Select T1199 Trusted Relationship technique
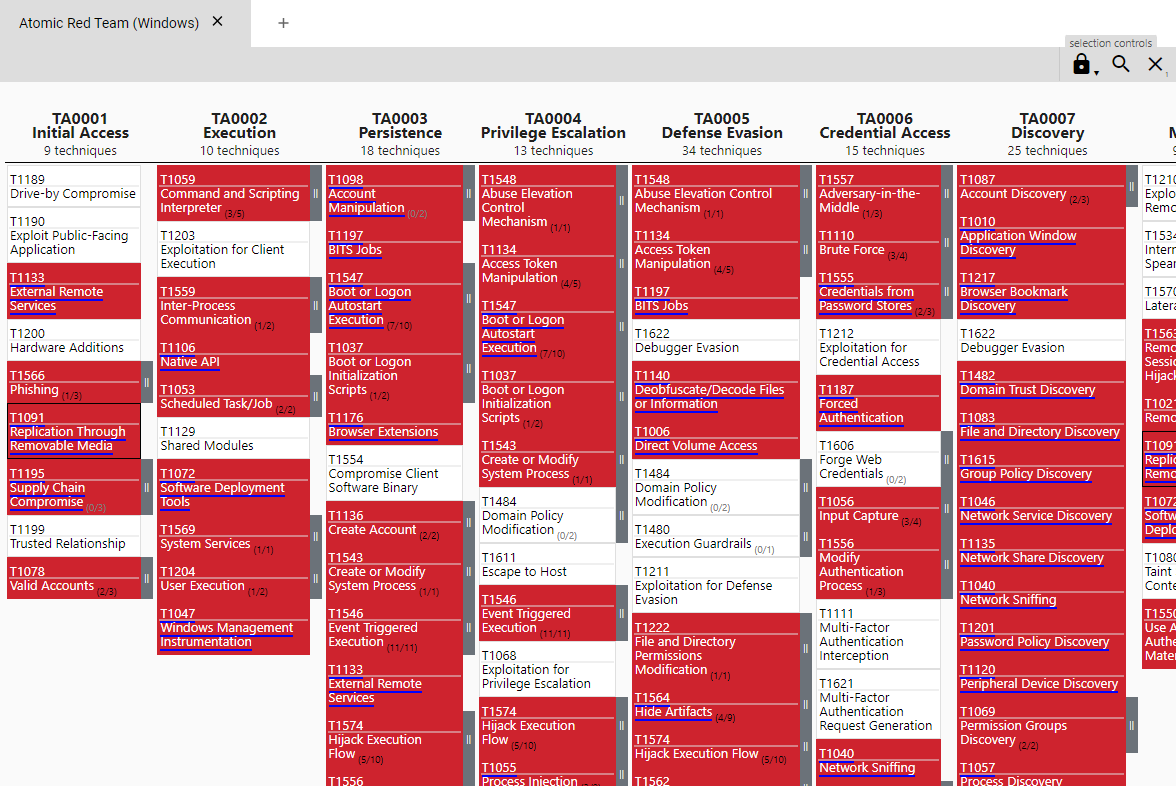The image size is (1176, 786). tap(74, 536)
